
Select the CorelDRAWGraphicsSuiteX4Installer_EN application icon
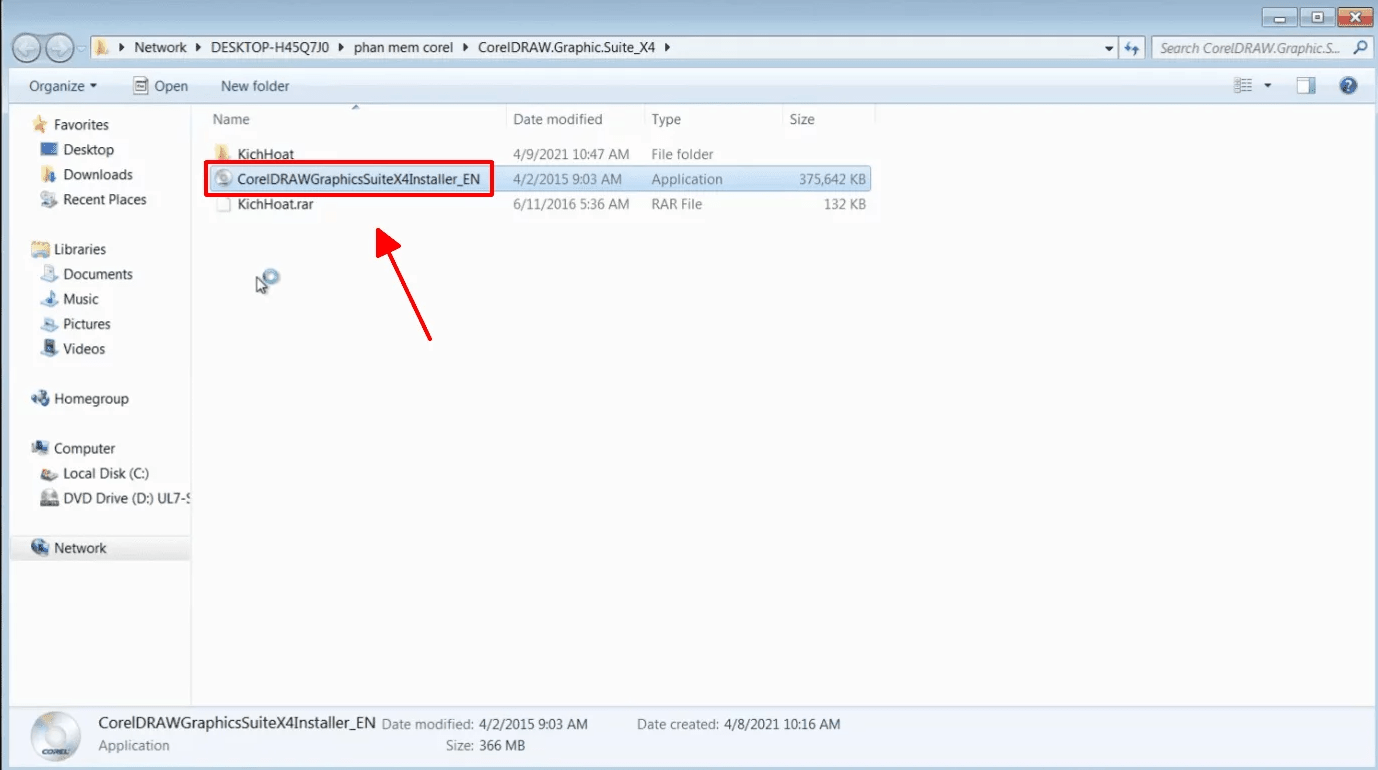pyautogui.click(x=223, y=179)
